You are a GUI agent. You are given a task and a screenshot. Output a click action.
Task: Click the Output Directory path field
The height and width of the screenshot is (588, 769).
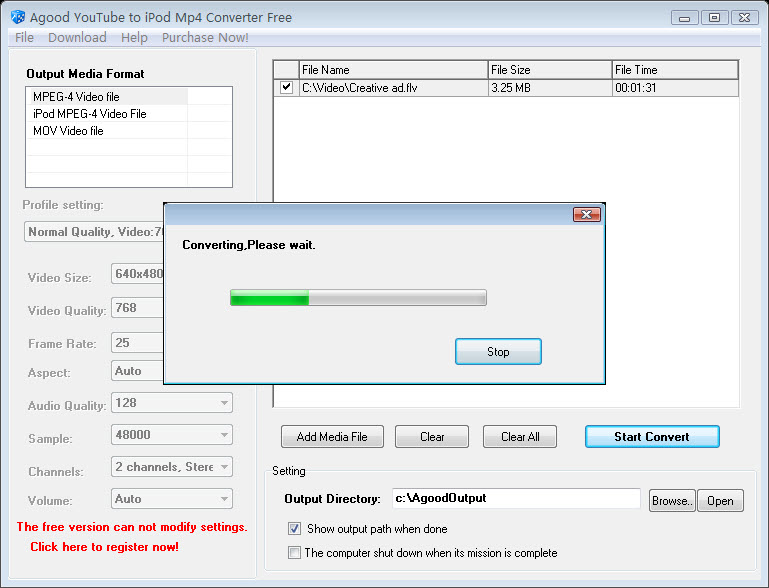coord(516,498)
